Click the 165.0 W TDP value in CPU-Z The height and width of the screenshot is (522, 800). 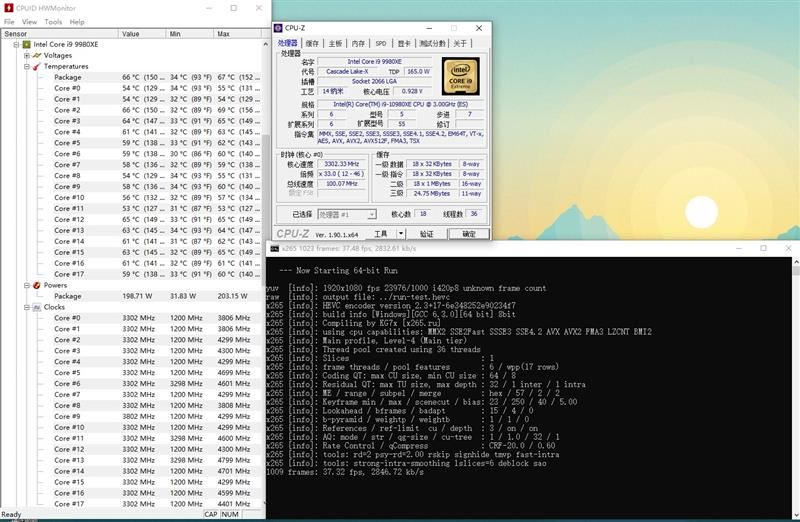[418, 71]
